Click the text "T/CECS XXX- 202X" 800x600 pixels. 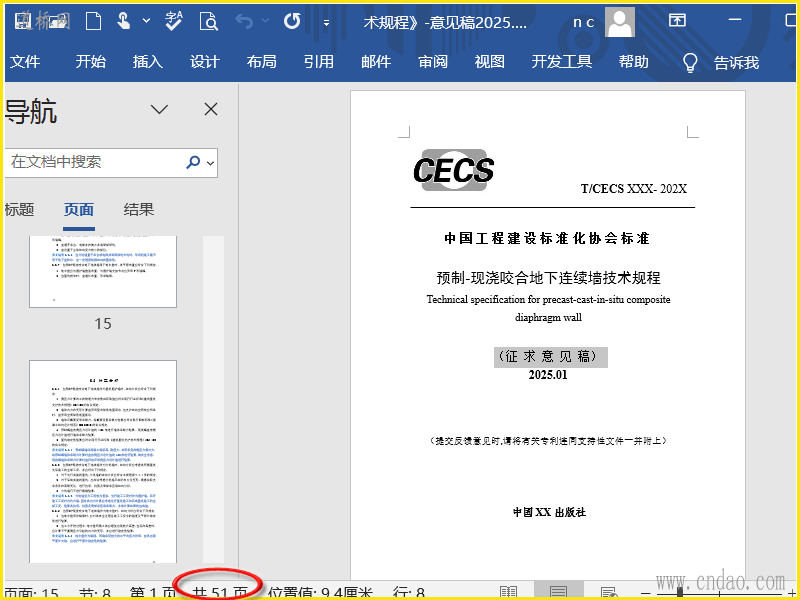point(634,189)
